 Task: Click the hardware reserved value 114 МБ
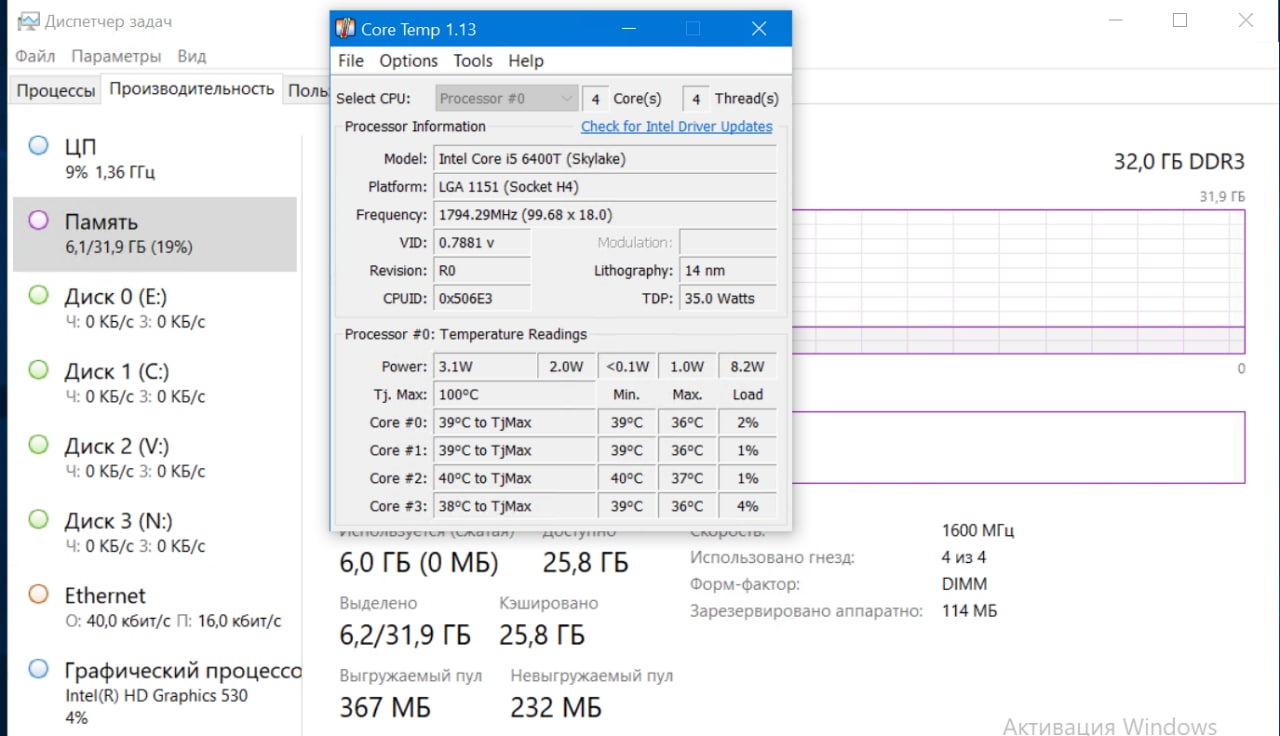pos(969,611)
